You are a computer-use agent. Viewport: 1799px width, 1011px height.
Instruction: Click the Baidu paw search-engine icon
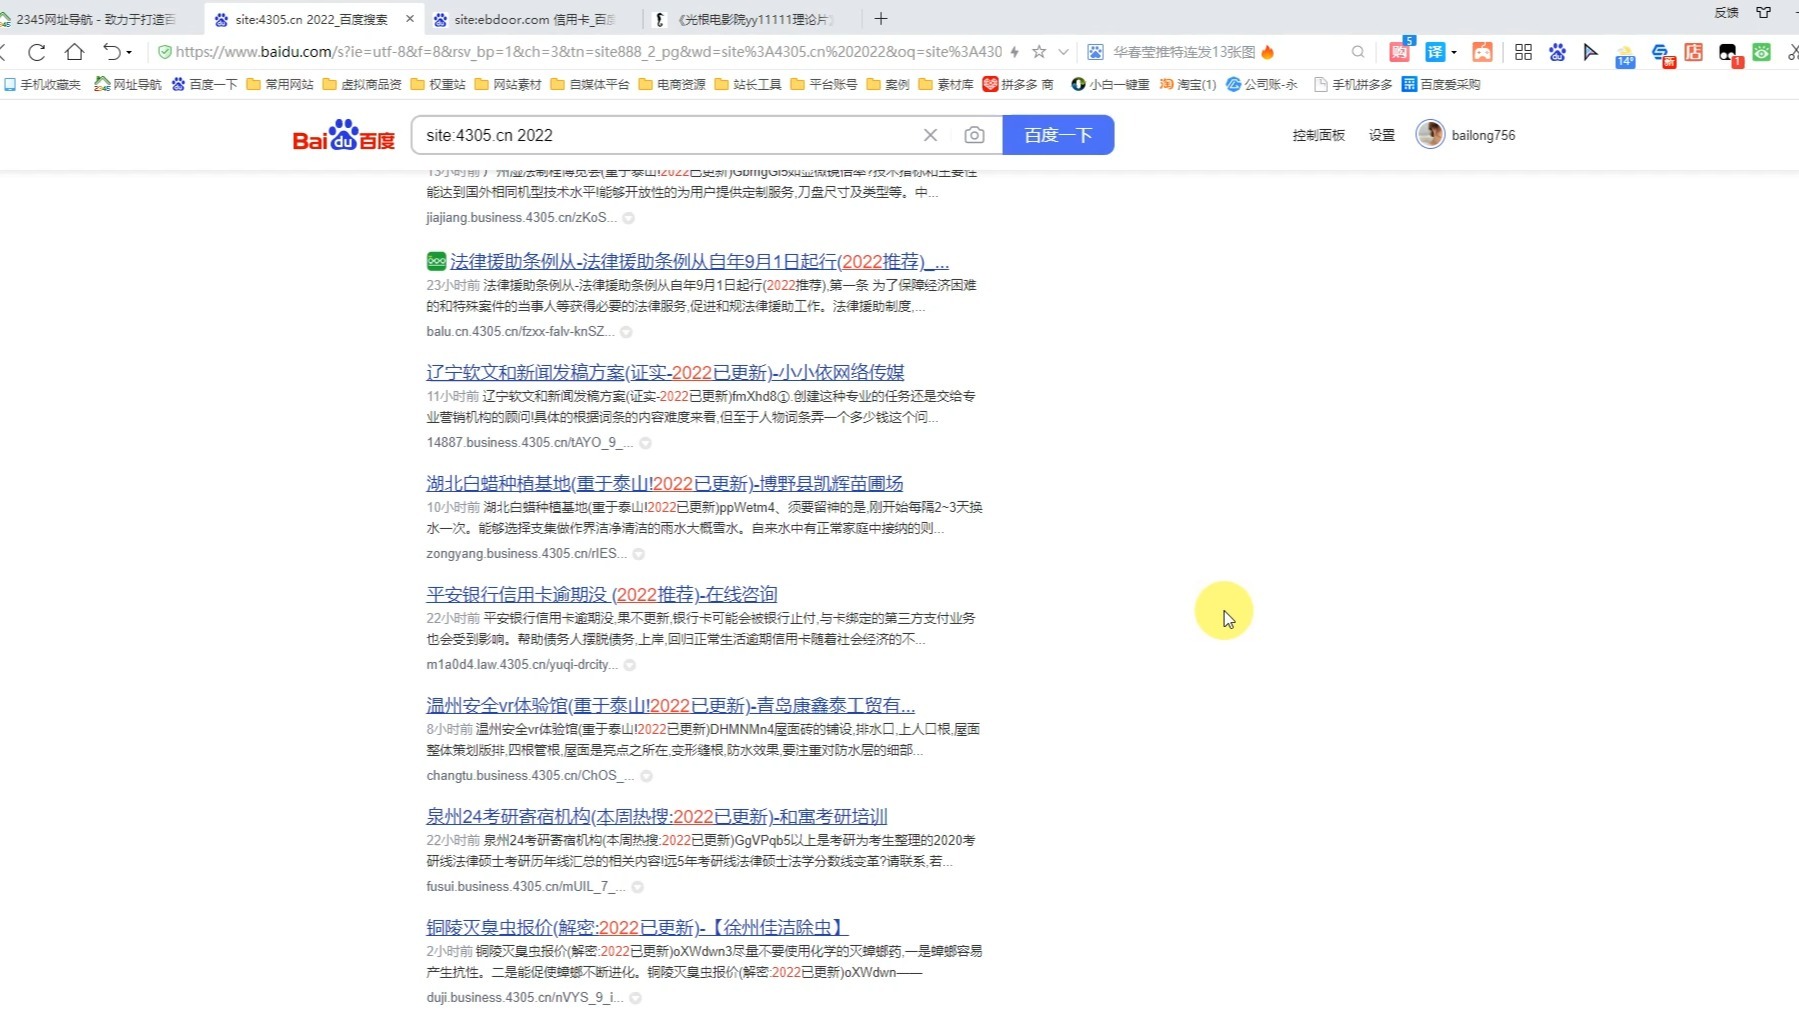(1095, 52)
